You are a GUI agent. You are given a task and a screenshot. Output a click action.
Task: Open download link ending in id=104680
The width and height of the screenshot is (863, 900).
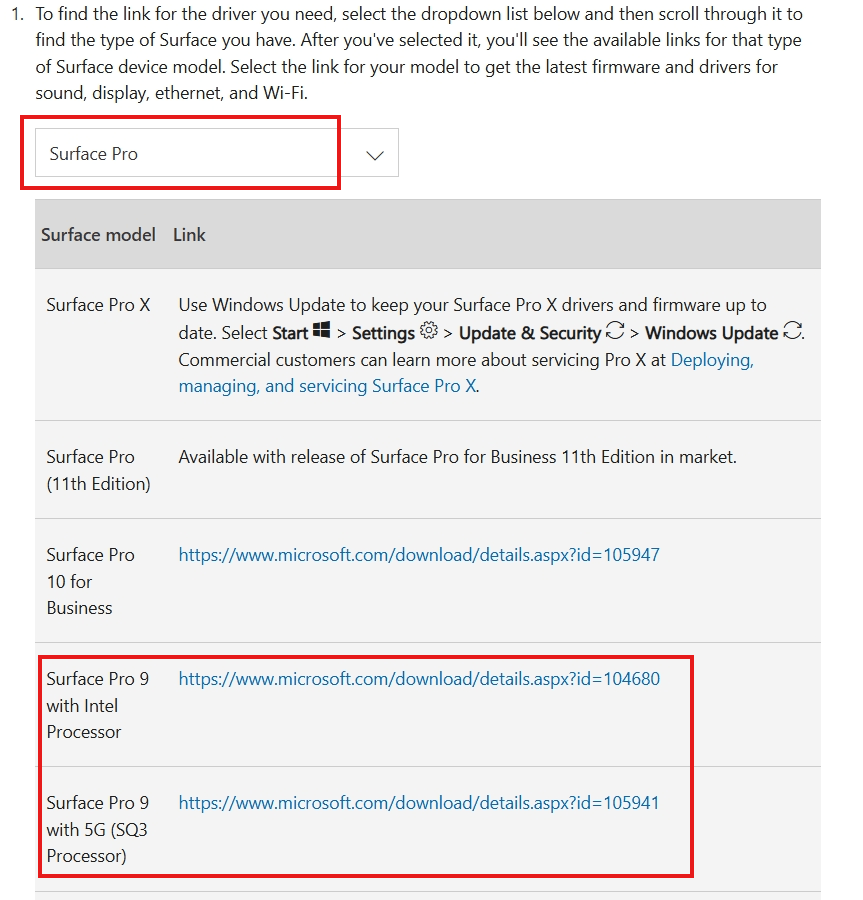point(419,679)
